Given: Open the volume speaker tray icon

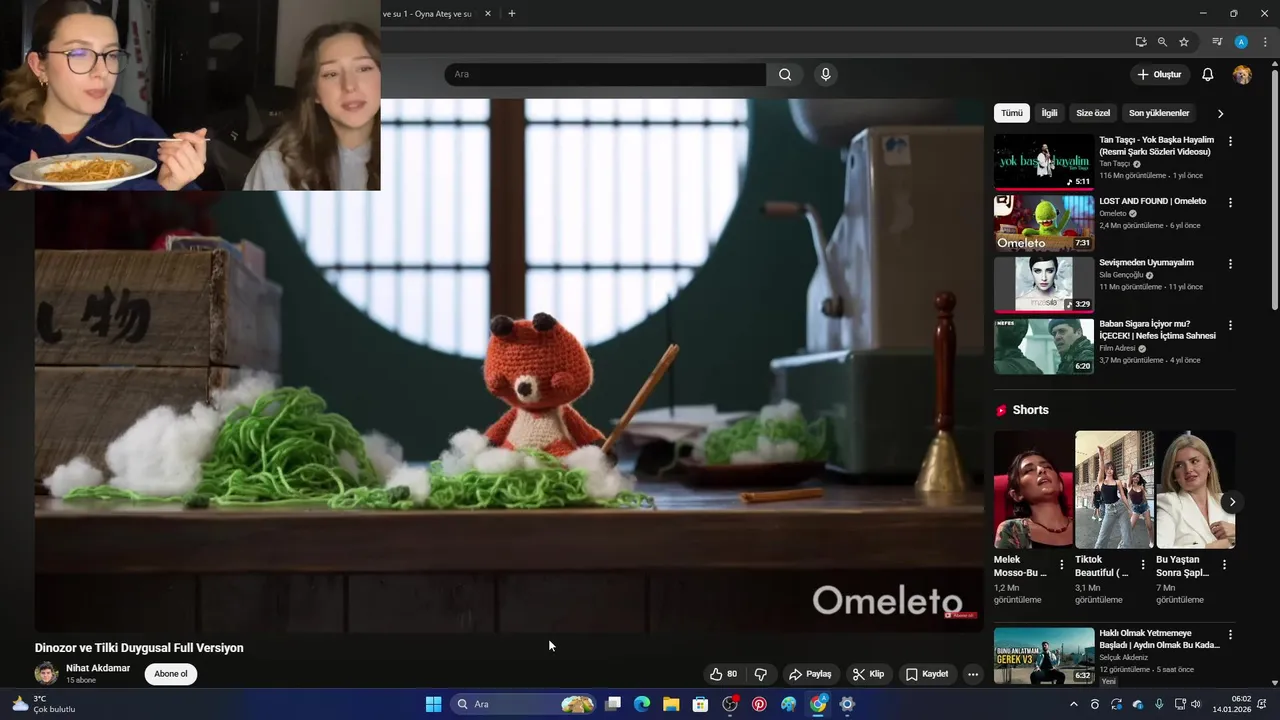Looking at the screenshot, I should pos(1195,704).
